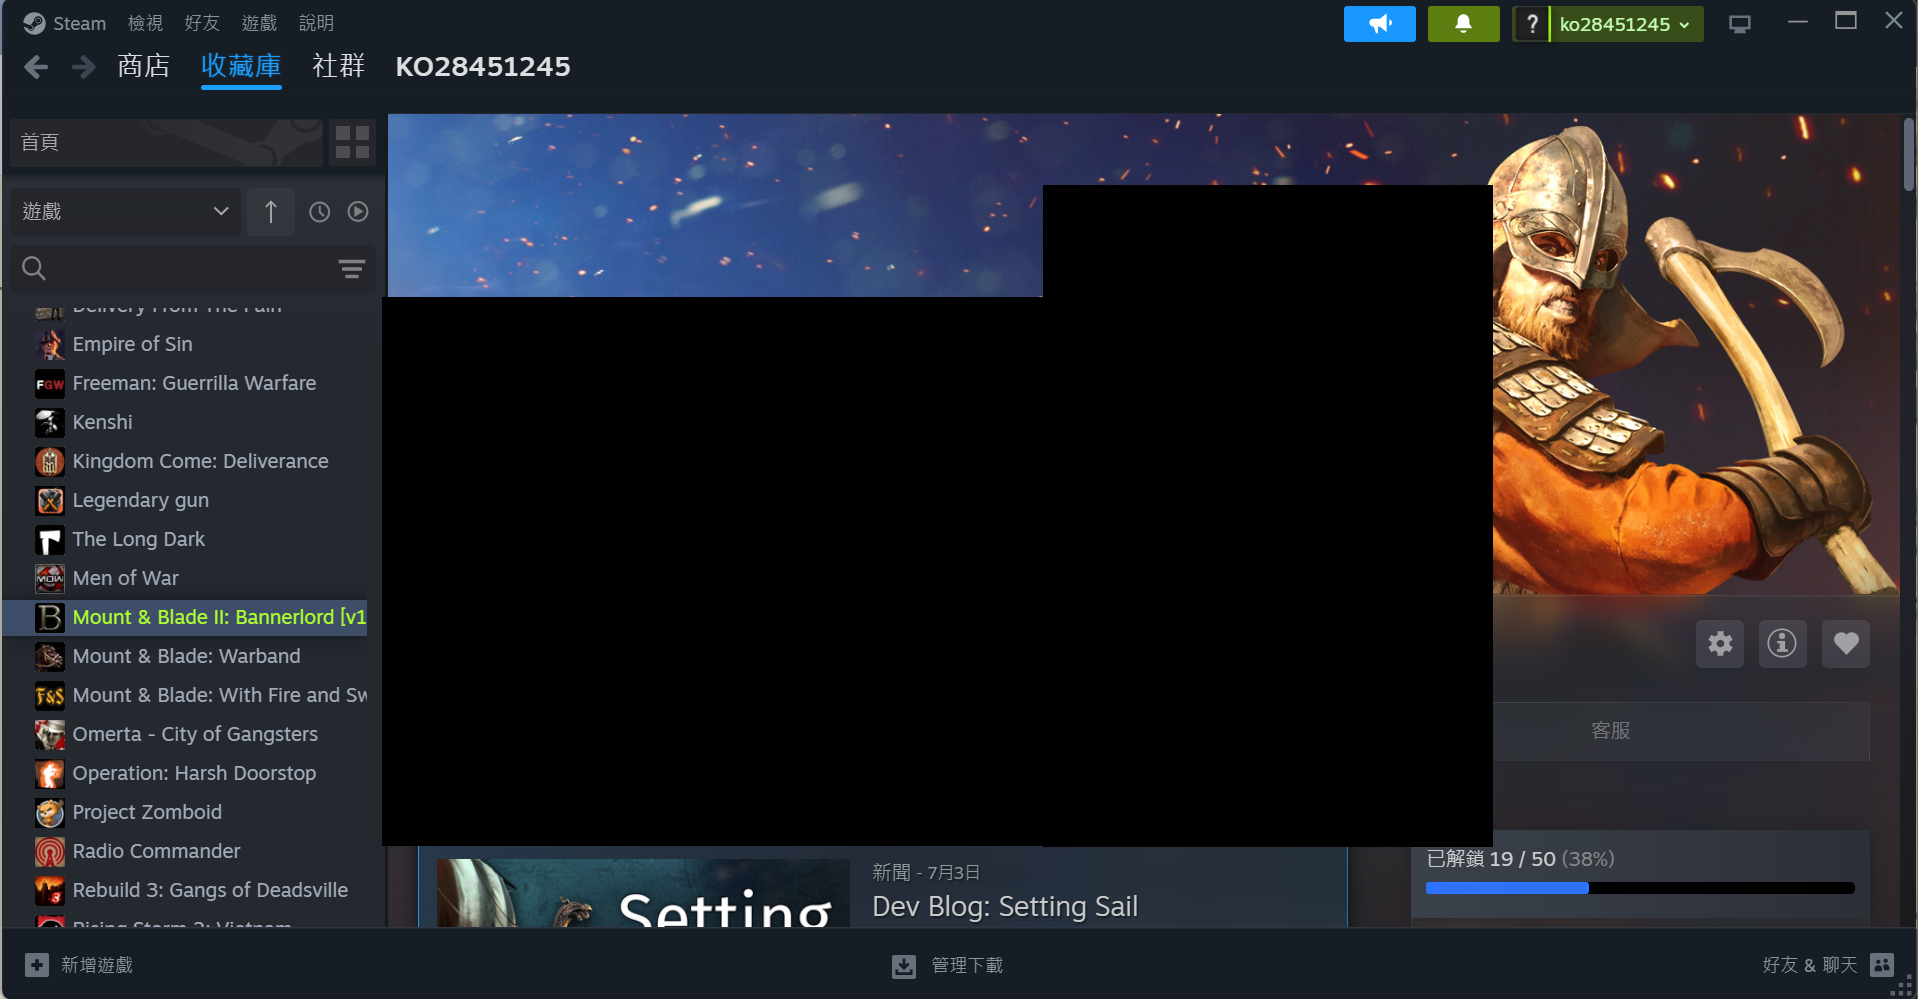Click the achievements progress bar
Screen dimensions: 1918x999
(1640, 888)
